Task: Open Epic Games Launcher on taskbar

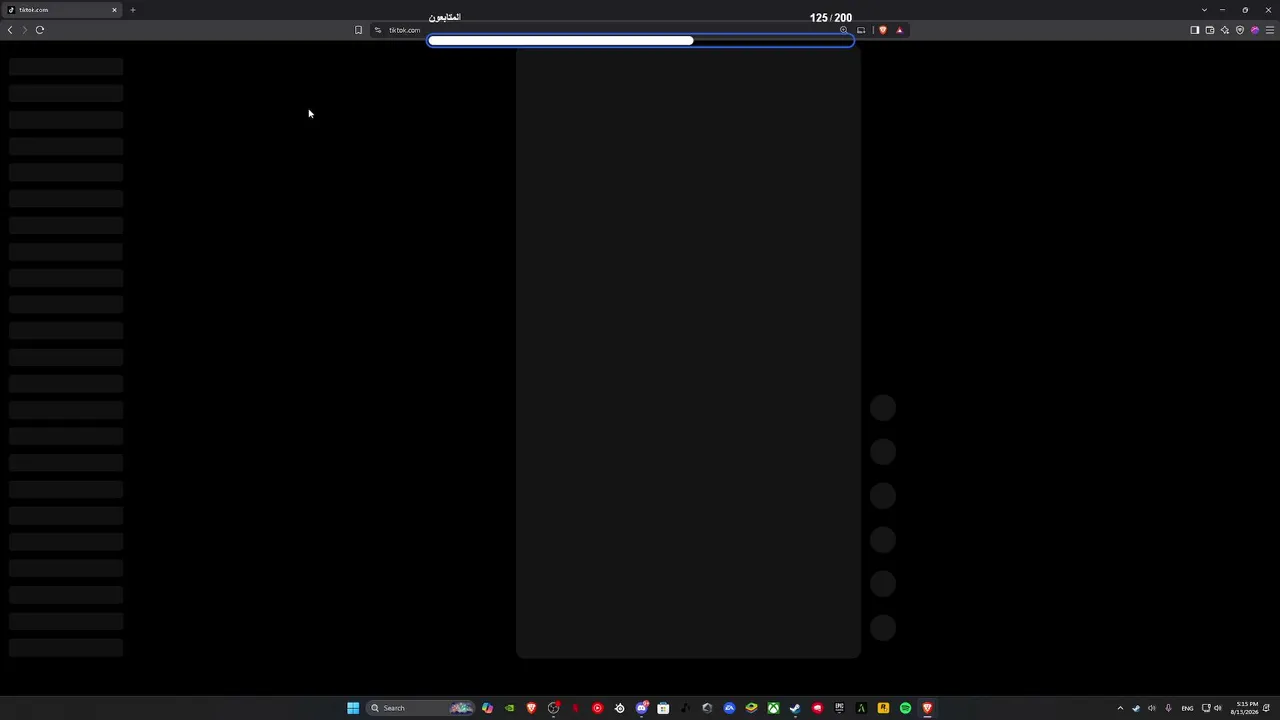Action: (x=839, y=708)
